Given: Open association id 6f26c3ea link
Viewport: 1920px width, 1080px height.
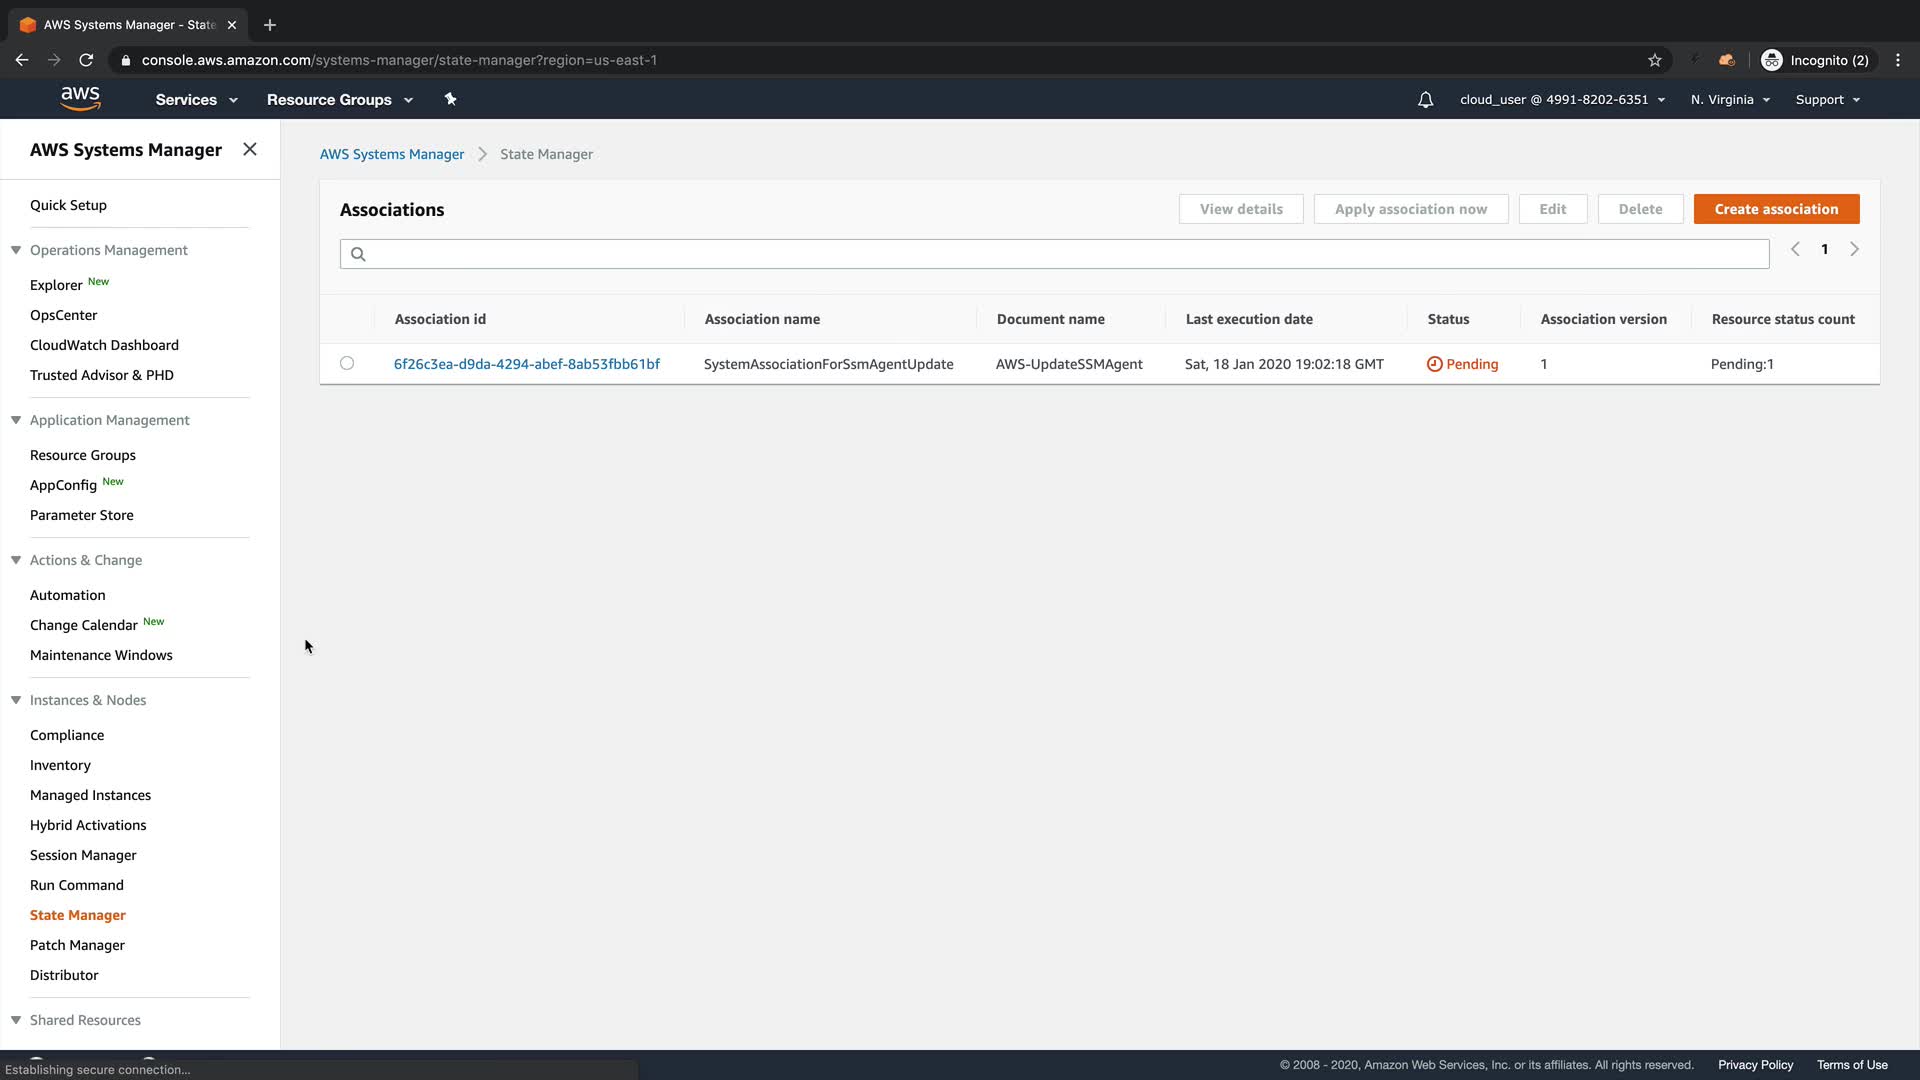Looking at the screenshot, I should pos(527,364).
